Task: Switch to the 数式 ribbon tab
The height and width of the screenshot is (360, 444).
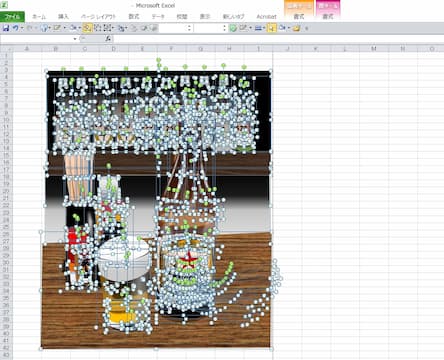Action: point(134,16)
